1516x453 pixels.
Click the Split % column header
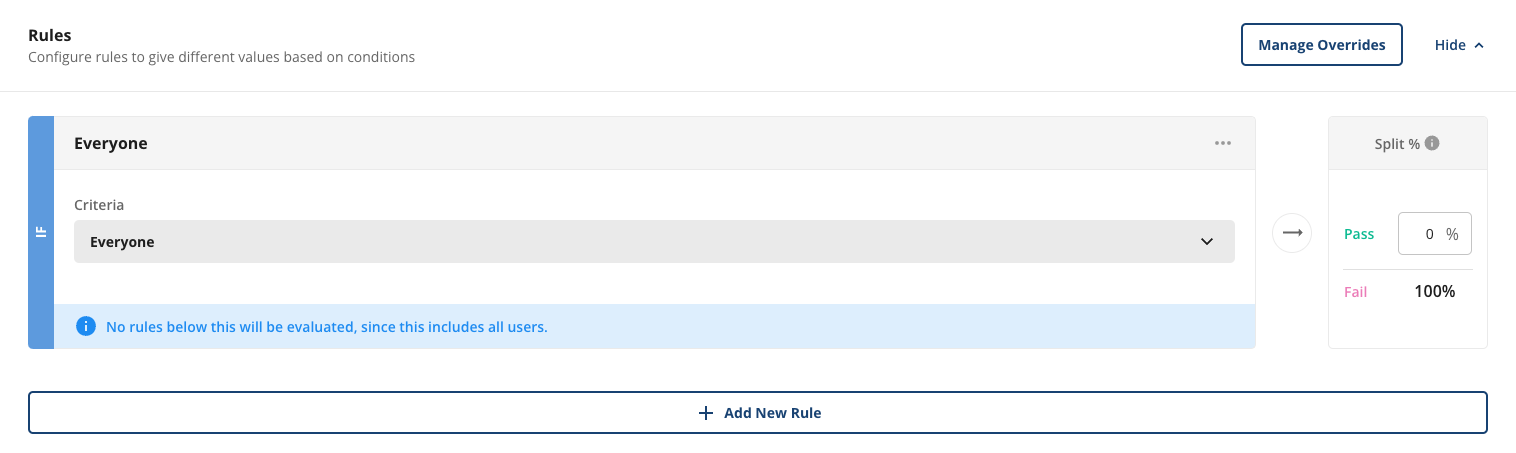[1397, 143]
